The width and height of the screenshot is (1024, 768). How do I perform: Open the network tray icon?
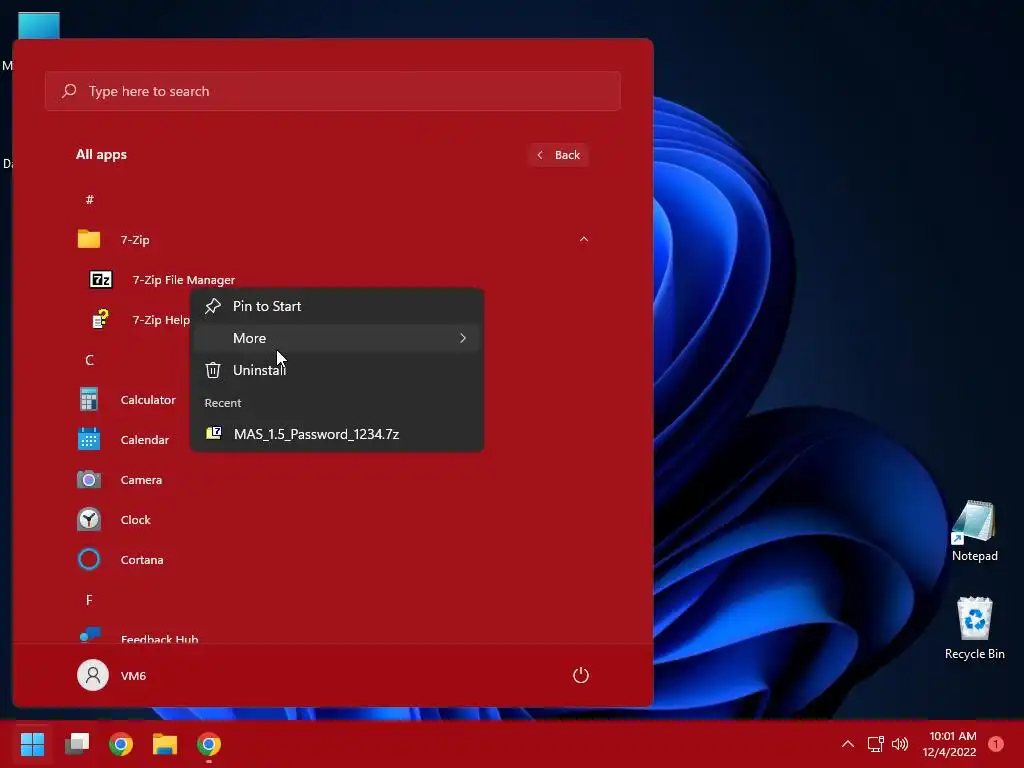875,743
